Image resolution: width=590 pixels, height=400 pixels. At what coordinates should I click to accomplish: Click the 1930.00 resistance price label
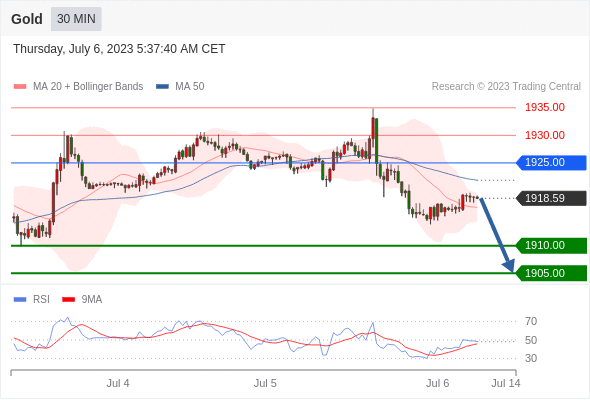click(x=545, y=135)
